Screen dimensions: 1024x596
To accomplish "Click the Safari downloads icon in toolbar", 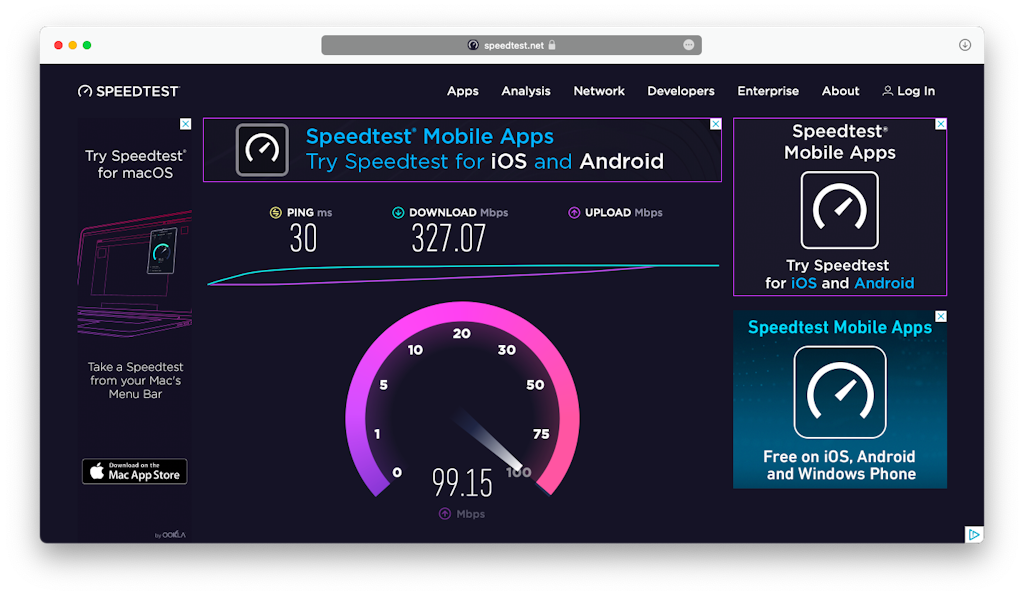I will click(x=965, y=45).
